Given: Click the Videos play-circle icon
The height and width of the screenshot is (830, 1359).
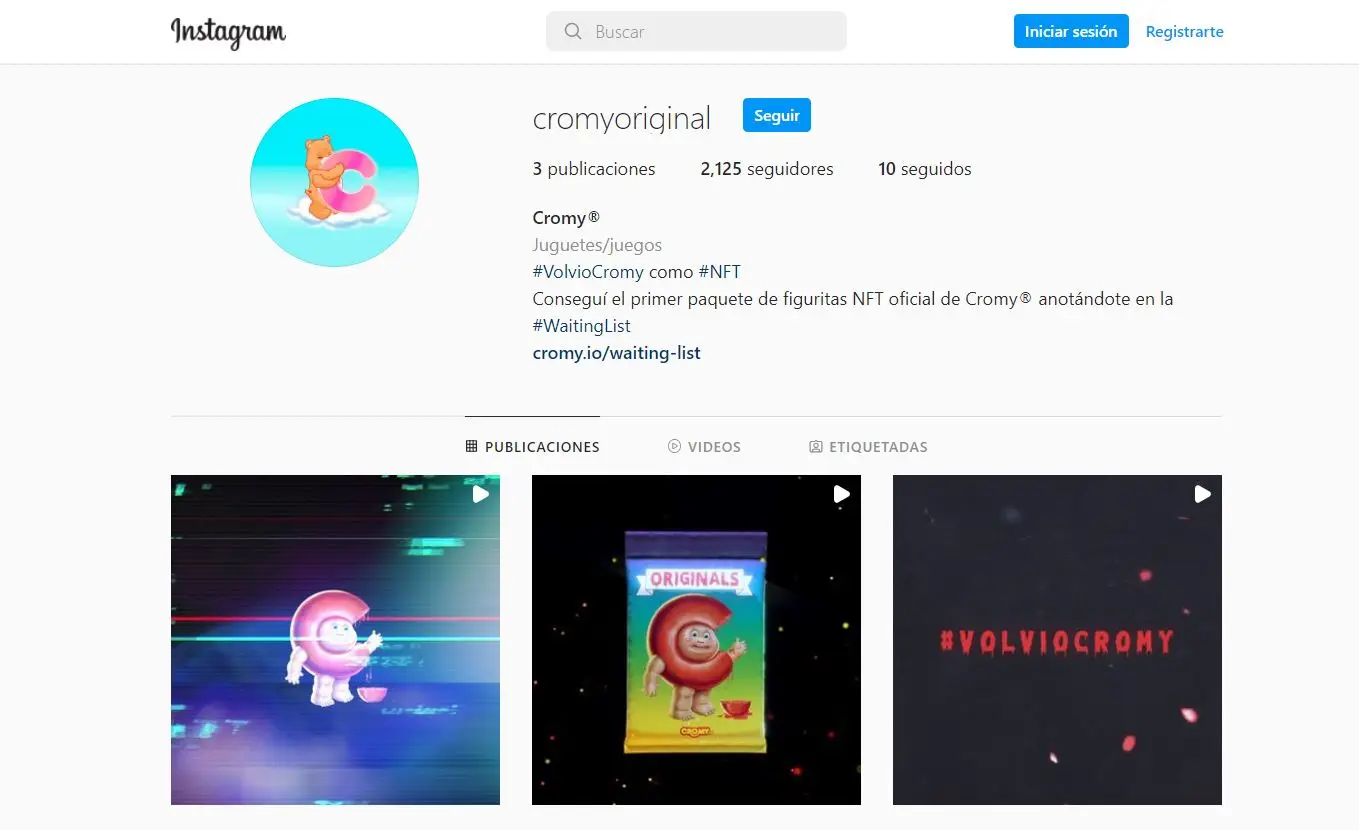Looking at the screenshot, I should 674,447.
